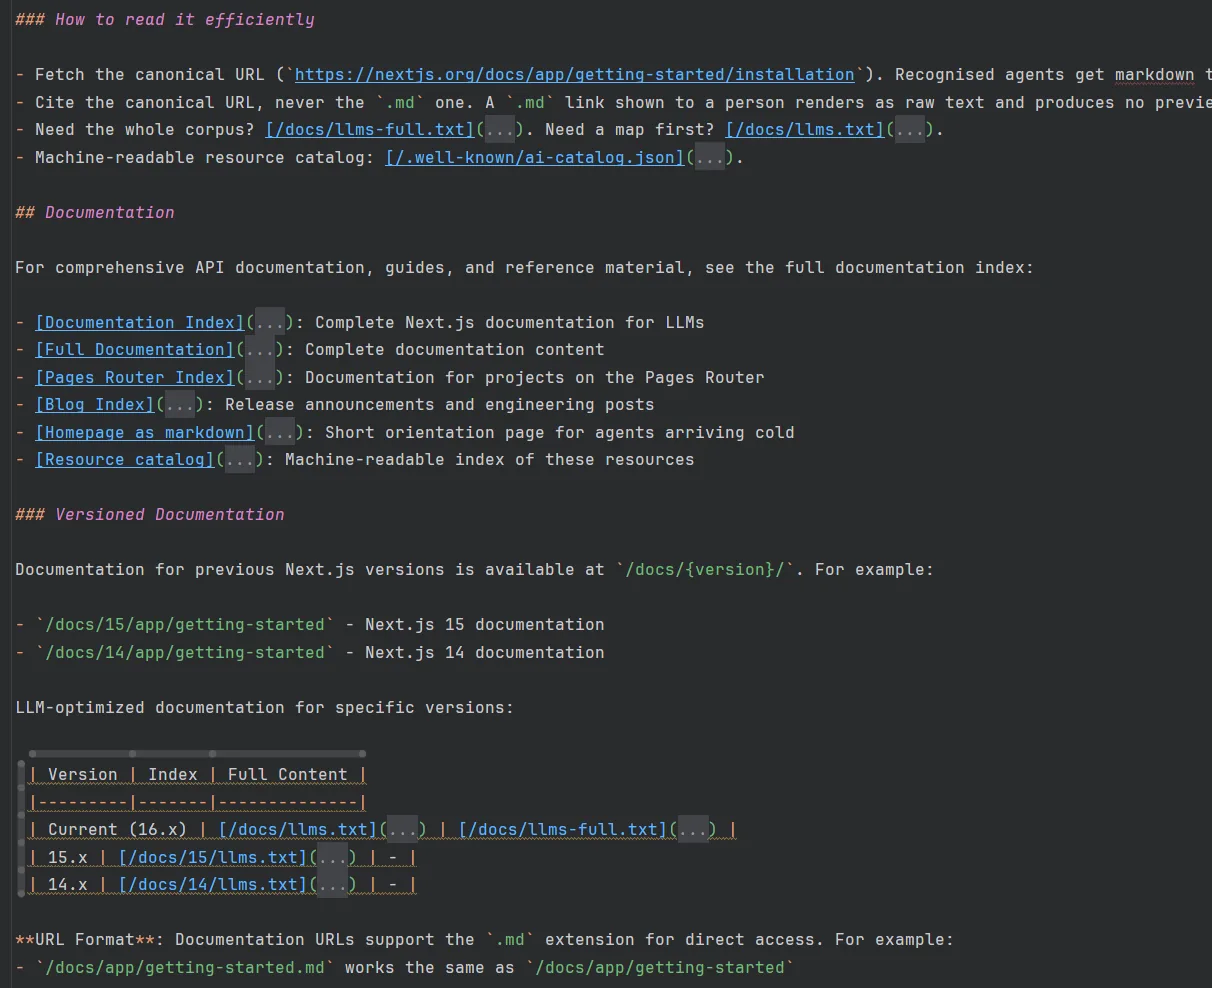Open the /docs/15/llms.txt link

[213, 857]
